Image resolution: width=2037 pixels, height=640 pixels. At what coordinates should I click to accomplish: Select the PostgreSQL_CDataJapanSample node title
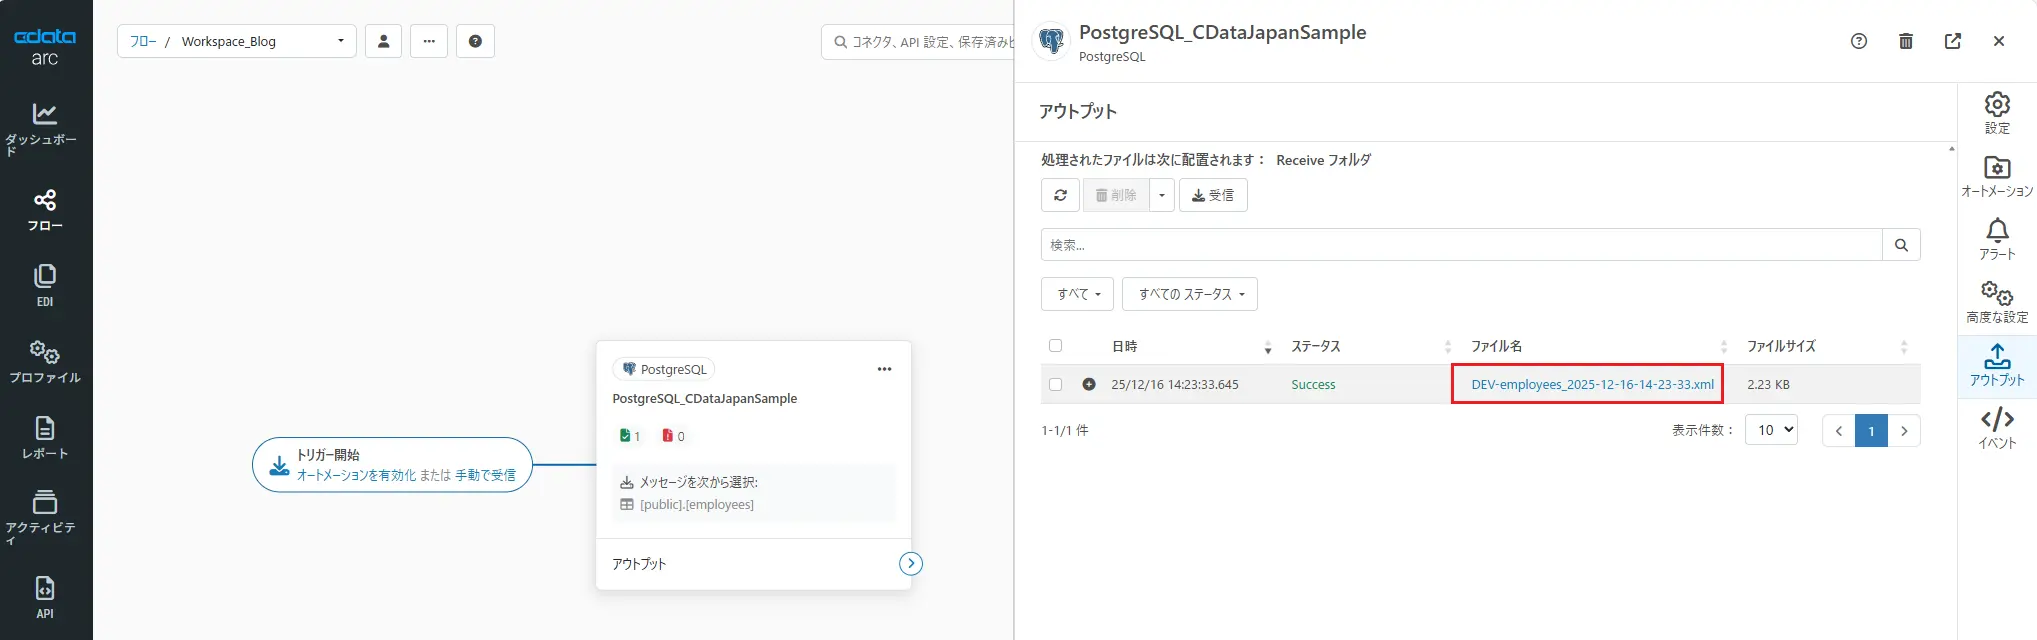(705, 399)
